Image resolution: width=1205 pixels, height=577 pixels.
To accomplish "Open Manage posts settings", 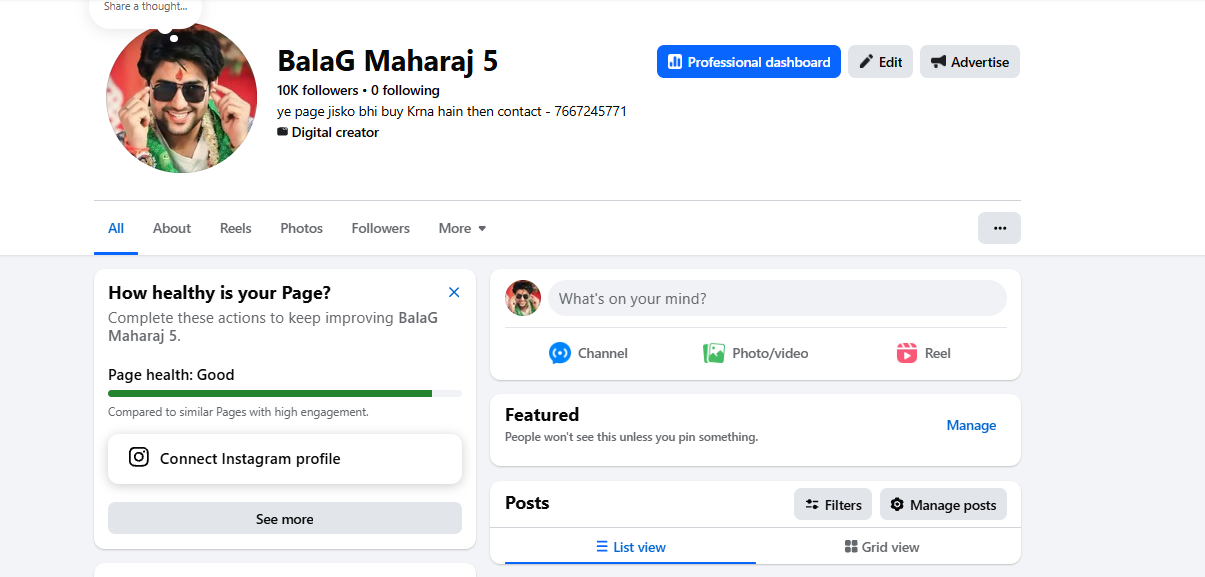I will click(x=943, y=505).
